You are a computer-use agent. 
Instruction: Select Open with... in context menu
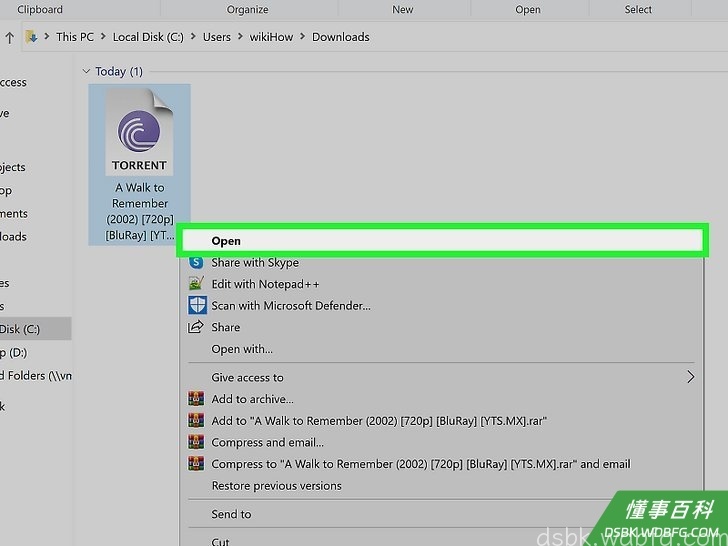click(x=242, y=349)
